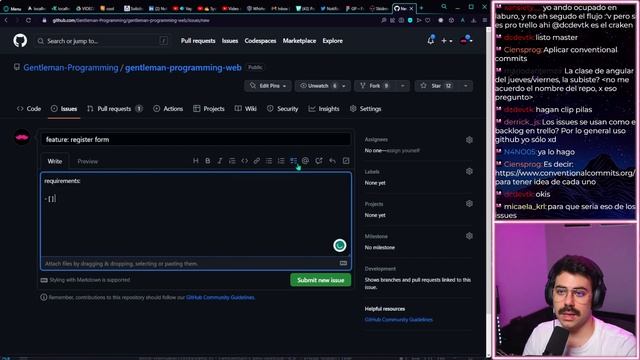Screen dimensions: 640x360
Task: Click Submit new issue button
Action: click(x=320, y=280)
